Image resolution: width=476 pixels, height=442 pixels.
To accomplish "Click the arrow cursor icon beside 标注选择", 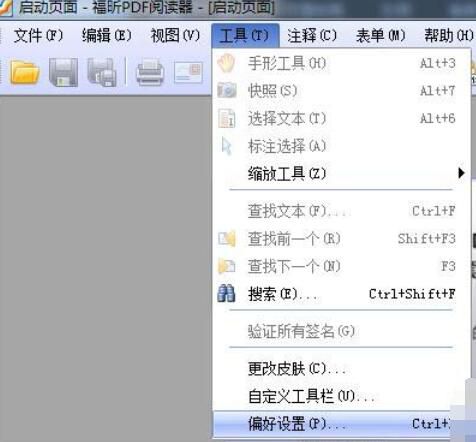I will click(x=227, y=146).
